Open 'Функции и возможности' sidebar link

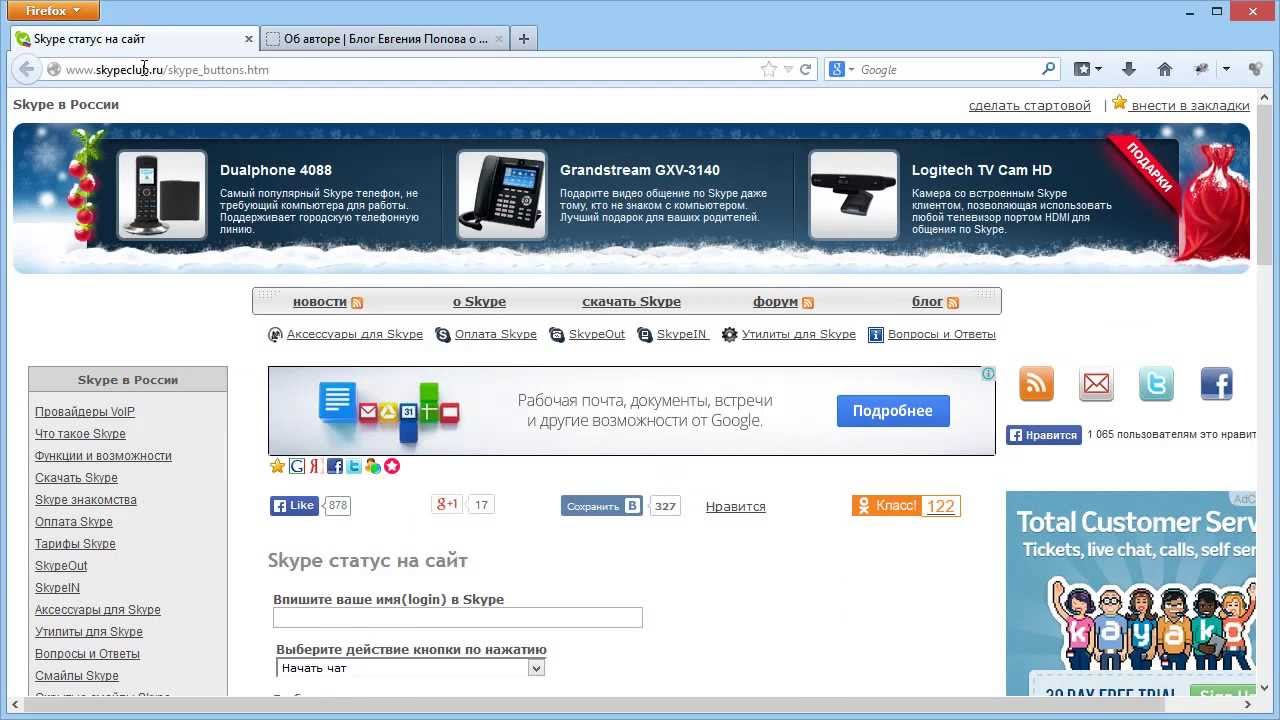(103, 456)
